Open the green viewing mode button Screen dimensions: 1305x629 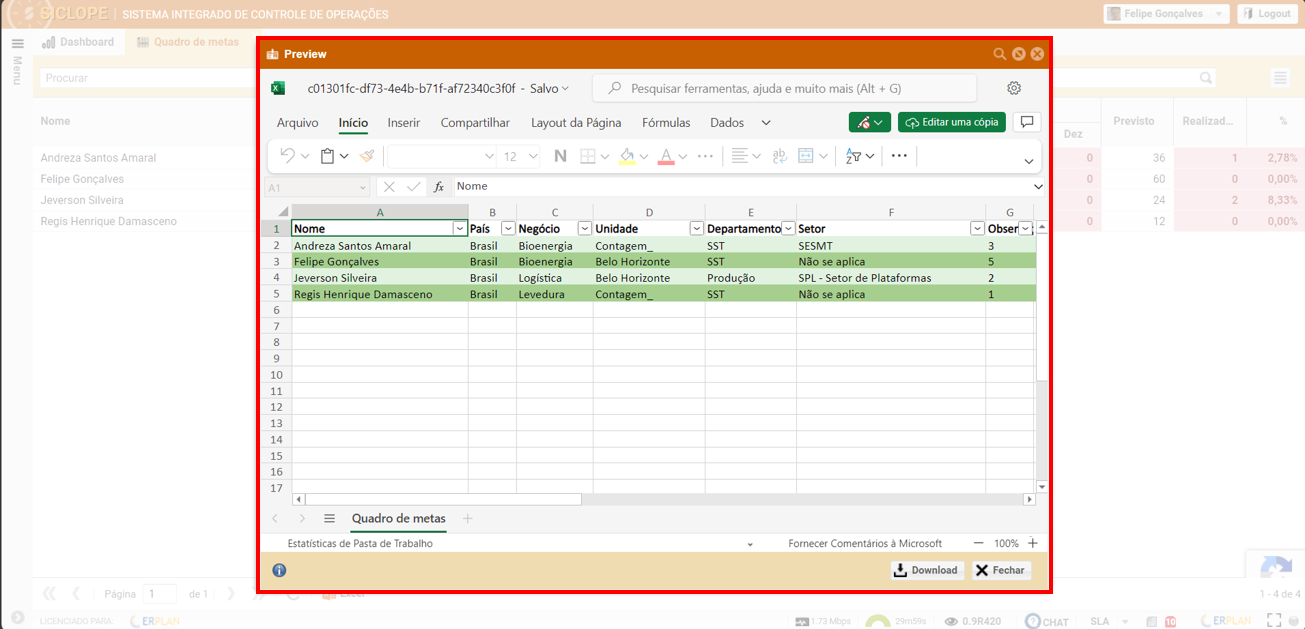coord(869,122)
